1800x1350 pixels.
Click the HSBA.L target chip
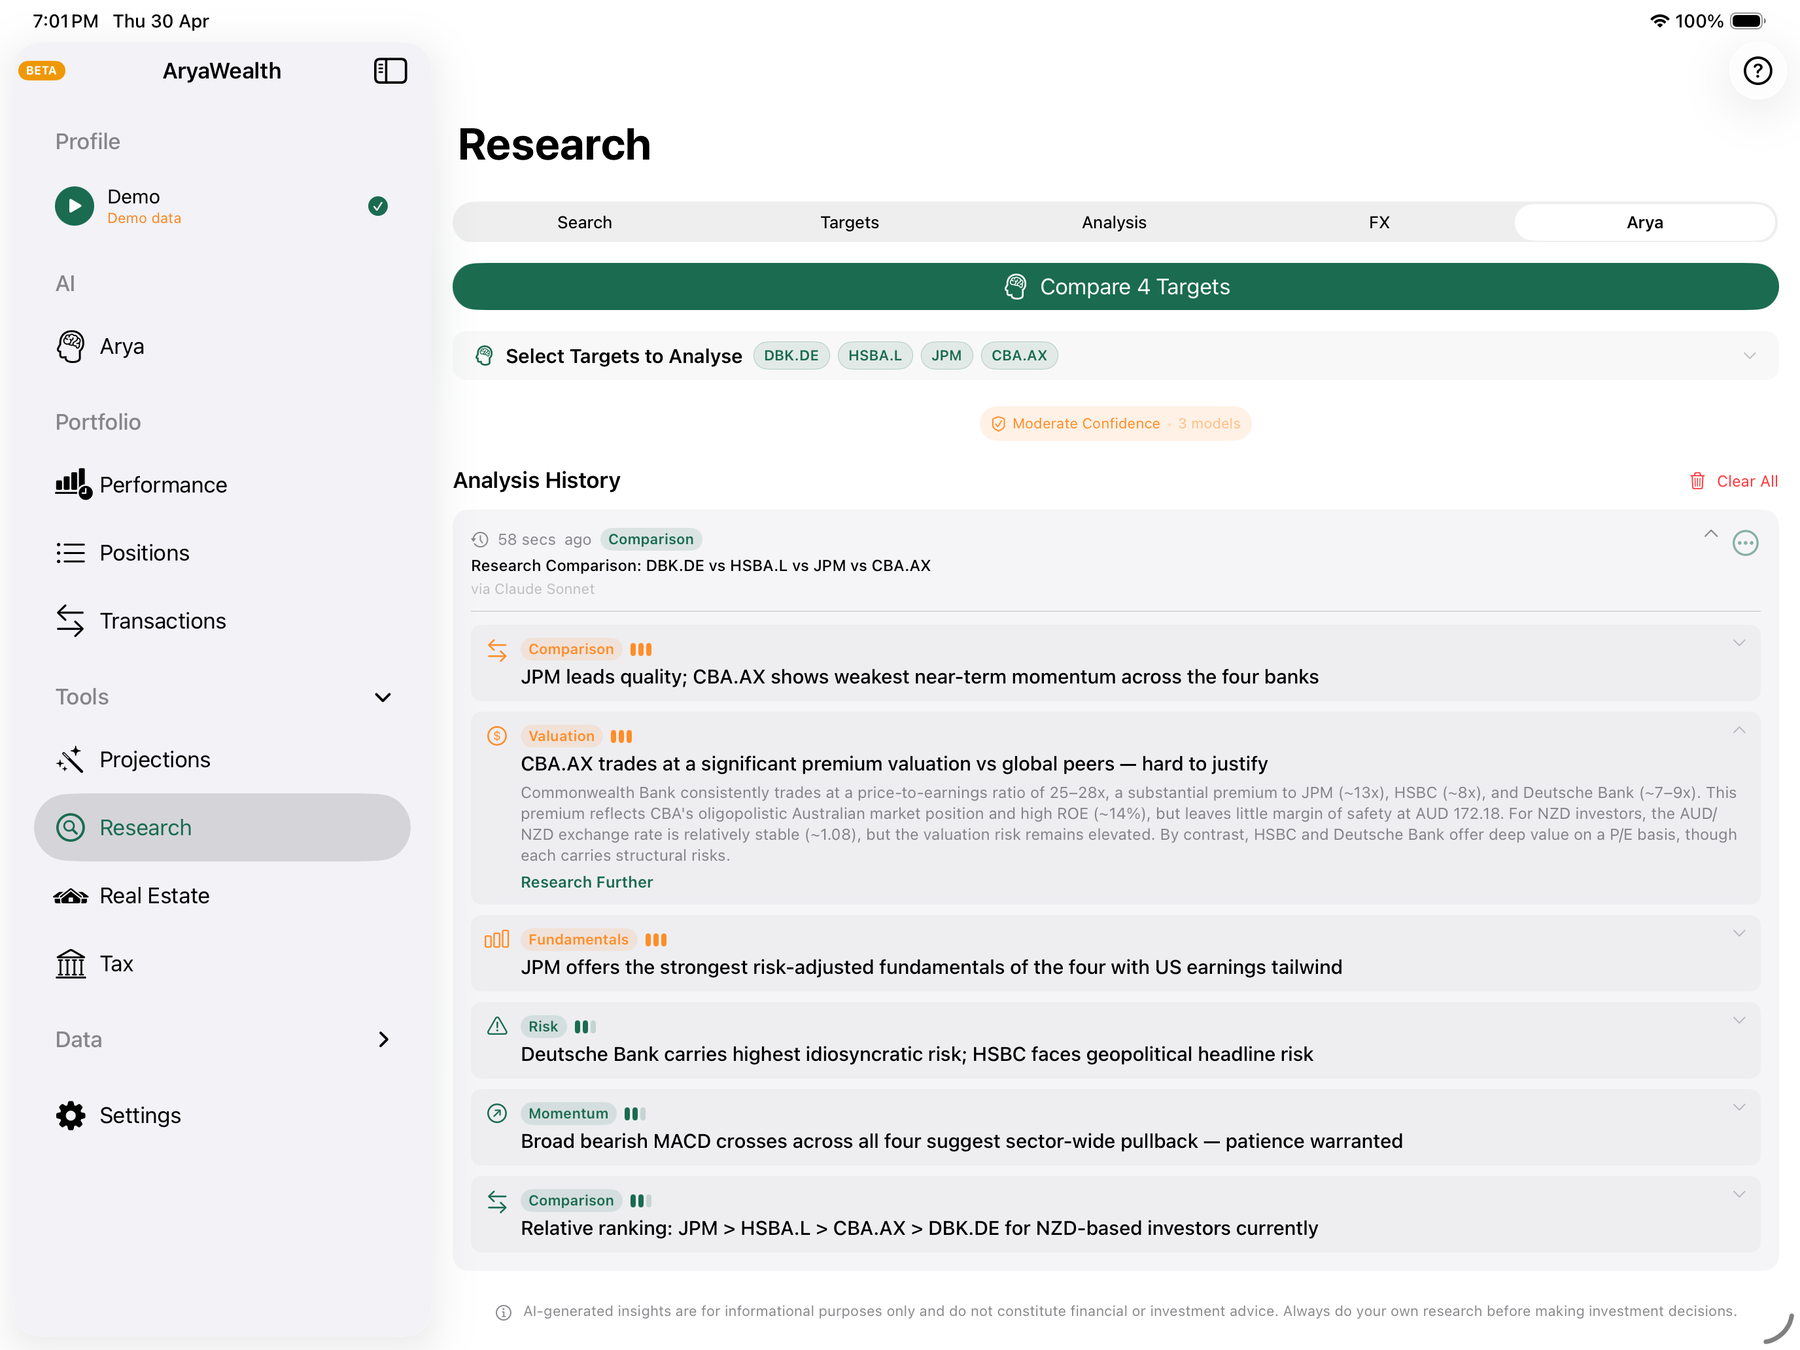tap(875, 356)
